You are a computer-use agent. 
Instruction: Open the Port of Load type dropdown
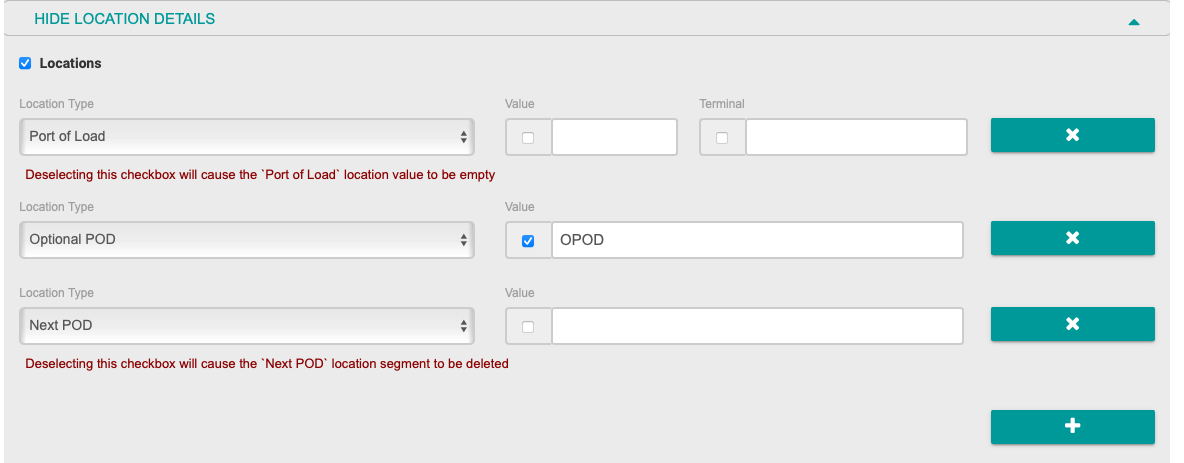click(246, 137)
